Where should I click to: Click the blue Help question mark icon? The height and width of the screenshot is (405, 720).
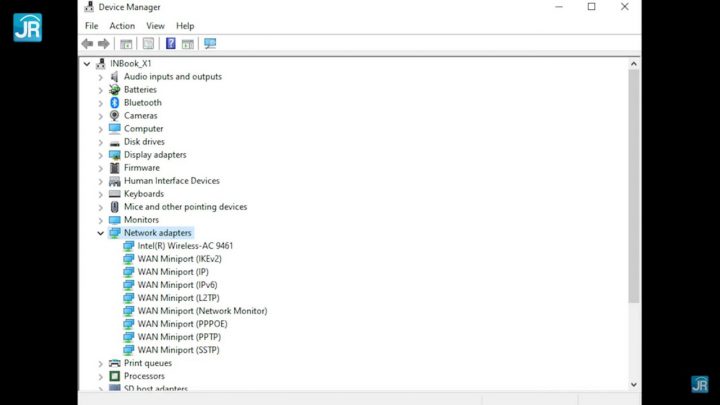pos(170,44)
